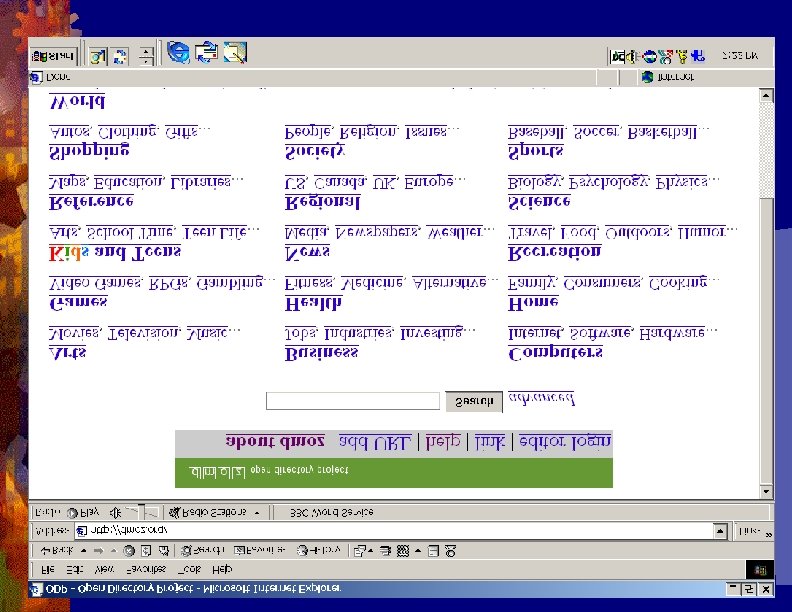Open the Computers category link

pyautogui.click(x=555, y=353)
